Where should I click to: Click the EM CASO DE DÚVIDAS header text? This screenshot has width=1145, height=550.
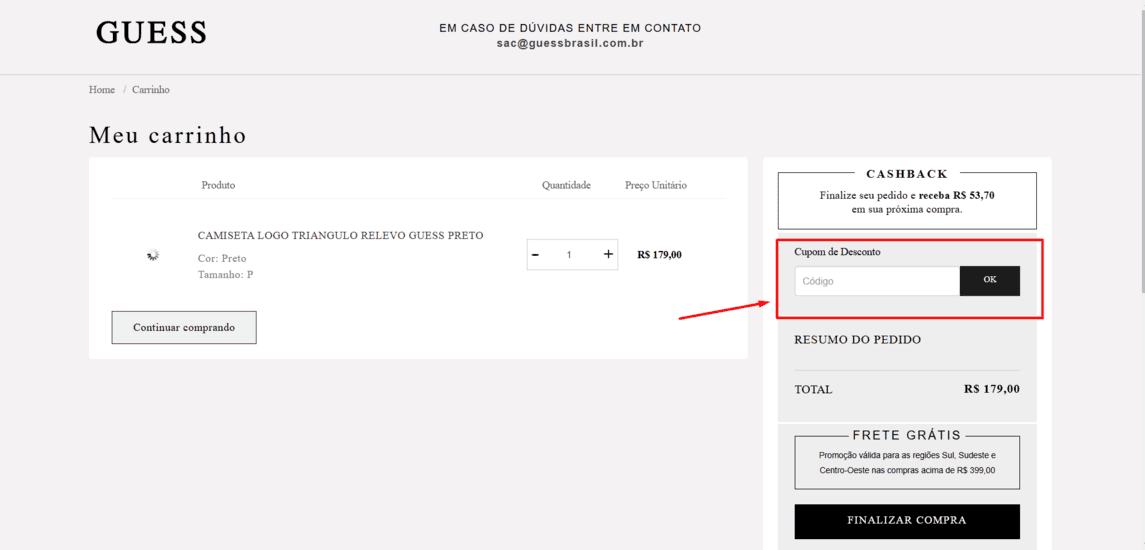point(570,28)
